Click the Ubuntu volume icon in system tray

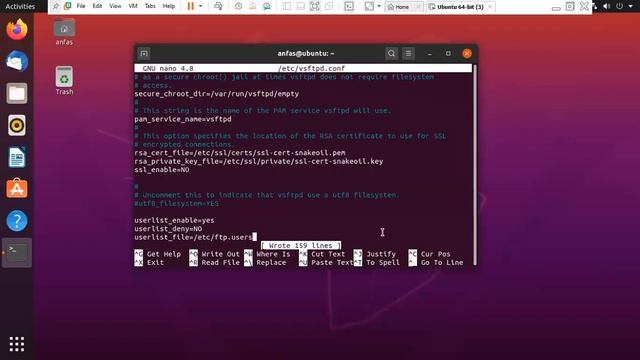[607, 6]
